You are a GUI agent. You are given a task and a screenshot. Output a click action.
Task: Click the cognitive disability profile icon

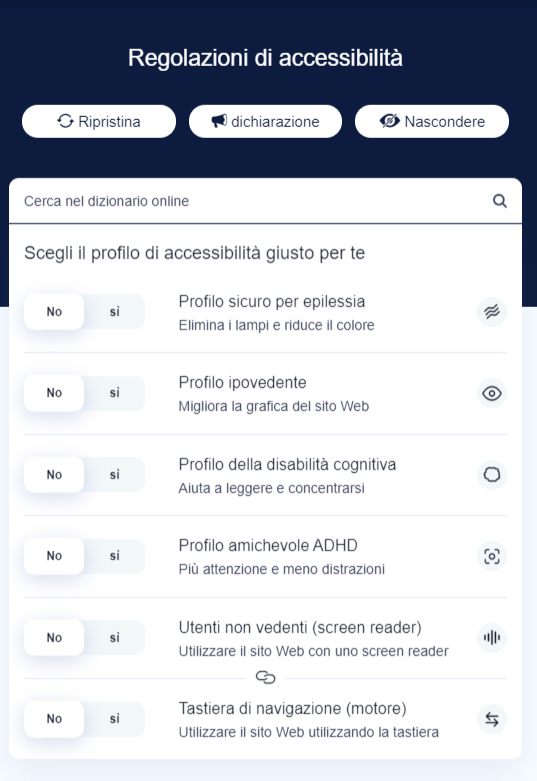coord(492,474)
